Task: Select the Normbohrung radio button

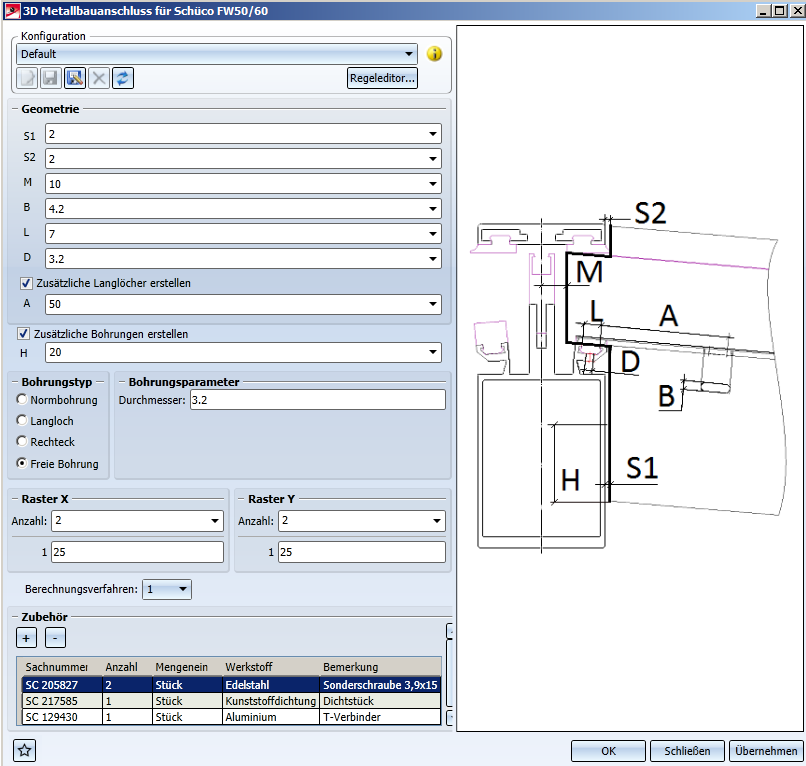Action: (22, 399)
